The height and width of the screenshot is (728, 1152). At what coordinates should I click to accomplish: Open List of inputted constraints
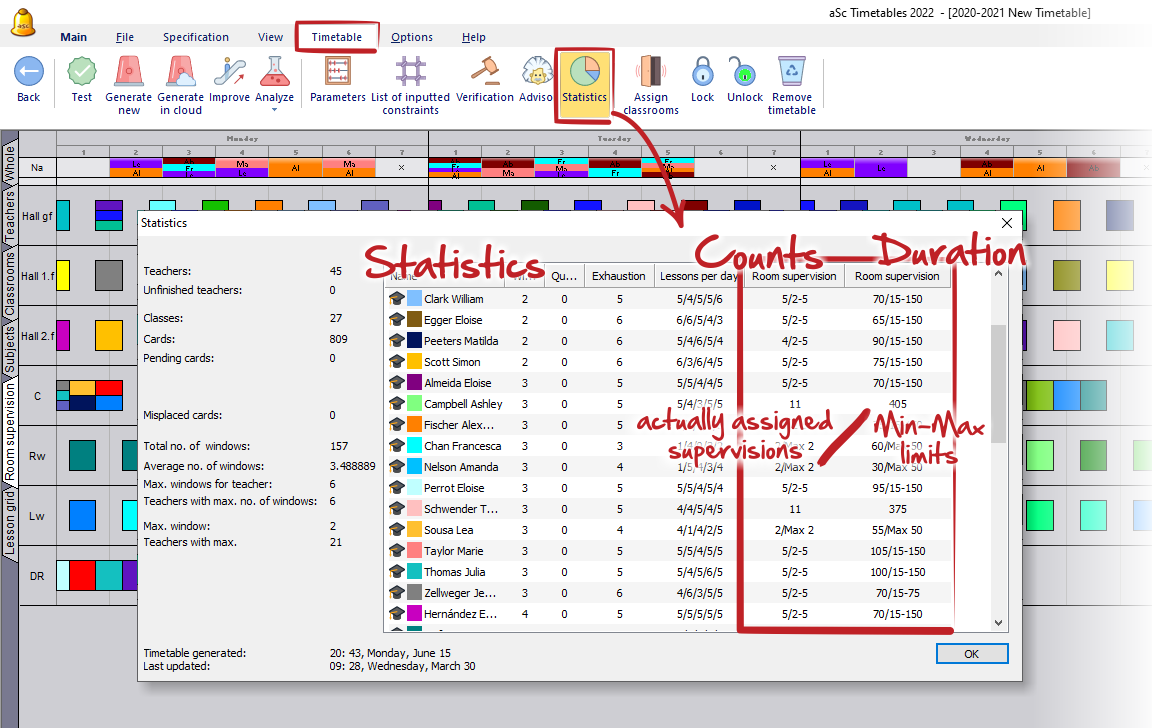click(410, 72)
